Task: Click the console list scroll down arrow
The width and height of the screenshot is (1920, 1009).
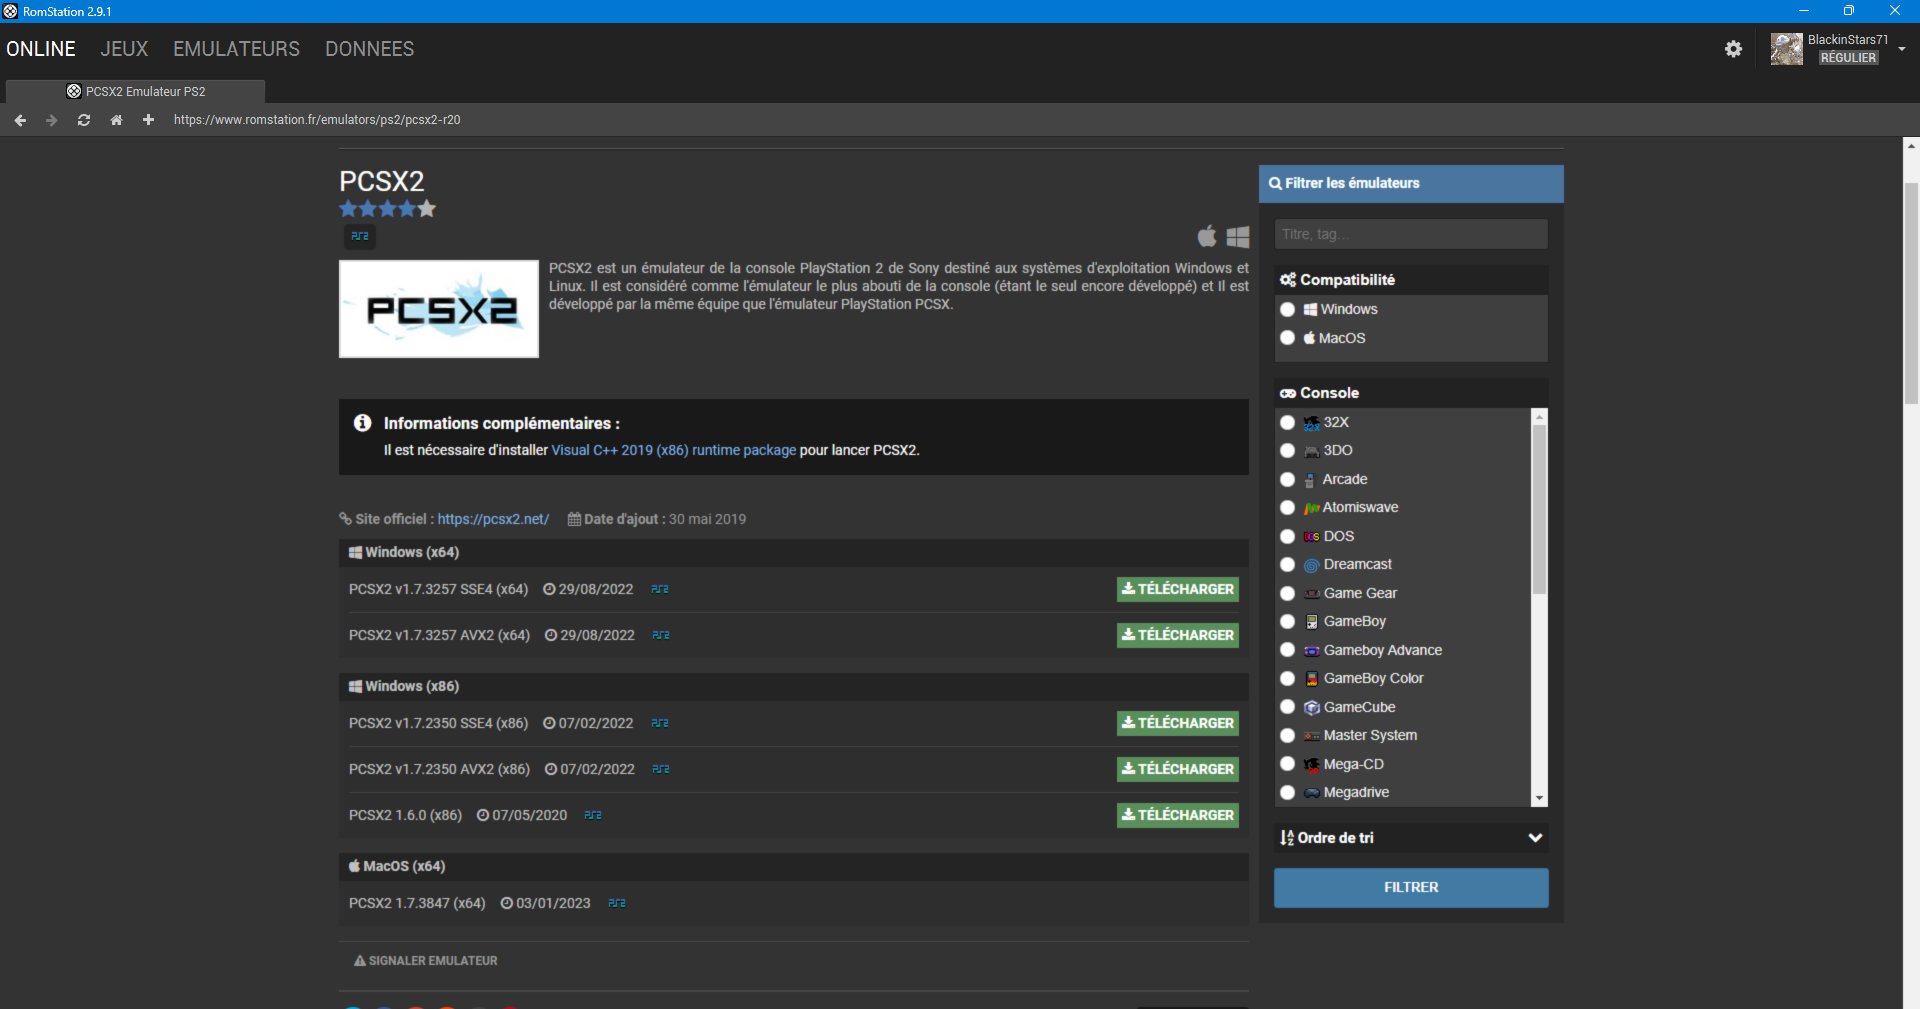Action: coord(1539,799)
